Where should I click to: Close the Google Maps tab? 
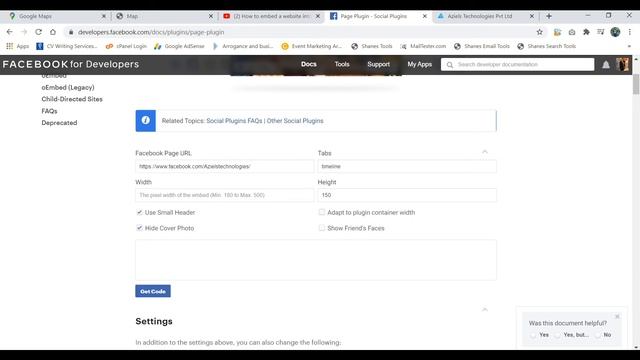point(104,16)
